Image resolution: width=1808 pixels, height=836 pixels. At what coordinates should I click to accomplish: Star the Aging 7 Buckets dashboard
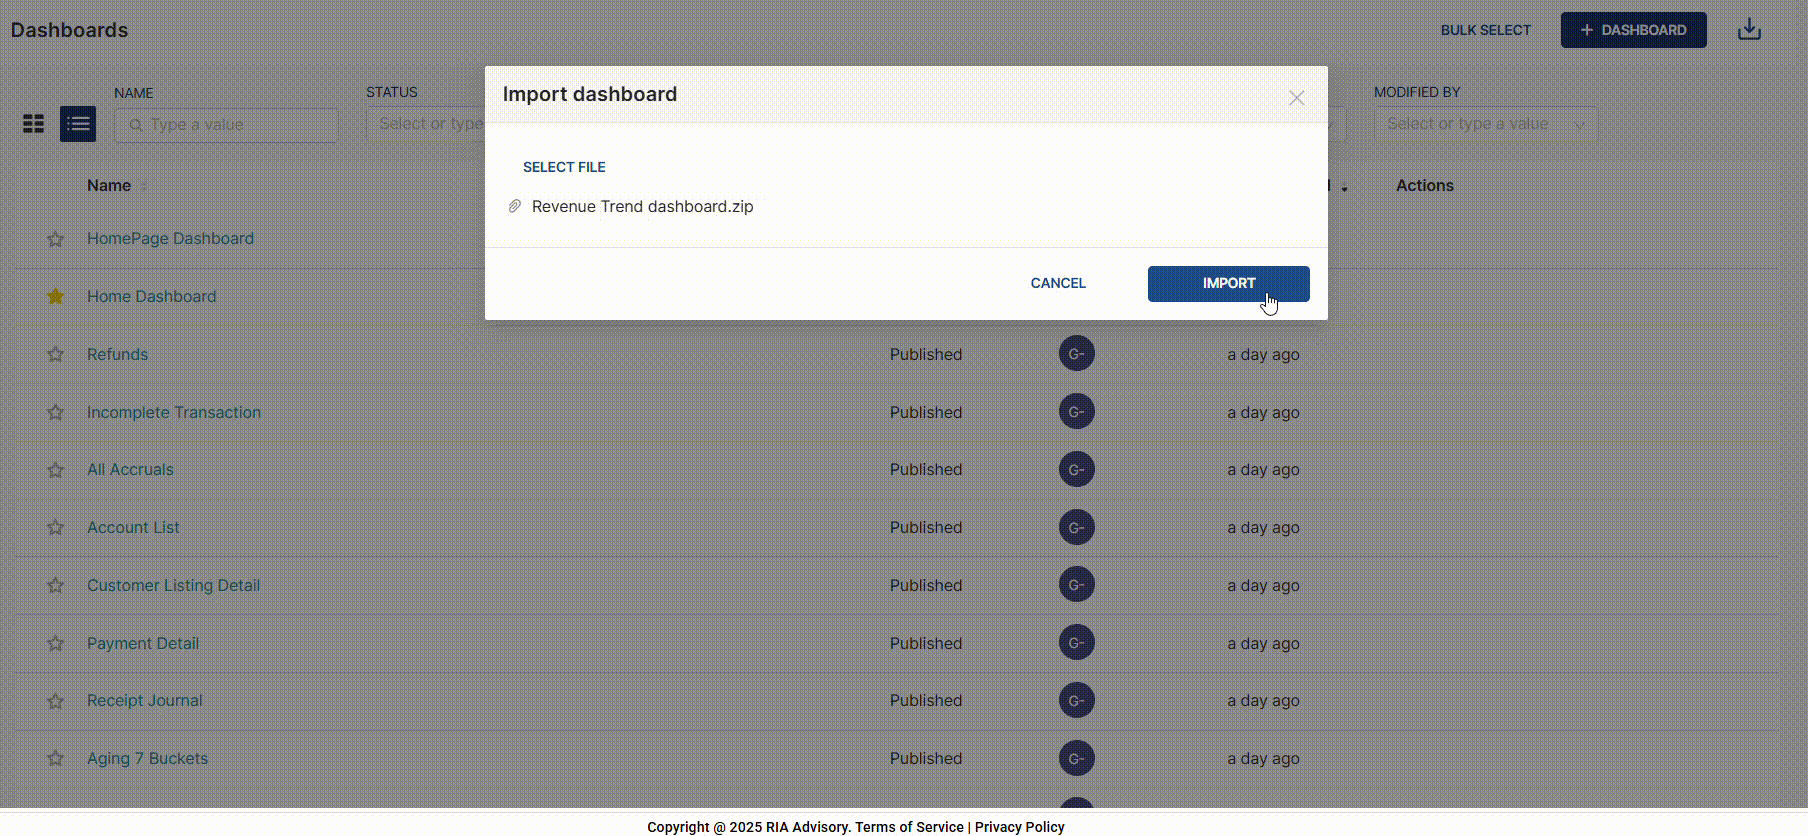[x=56, y=758]
